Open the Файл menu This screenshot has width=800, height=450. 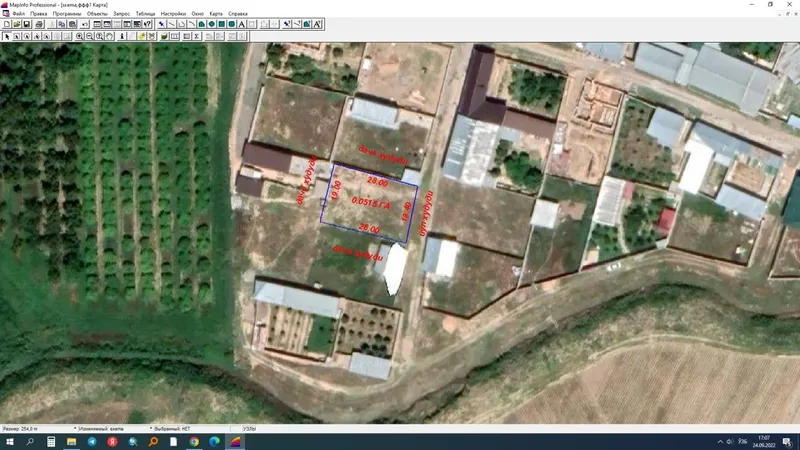point(18,14)
